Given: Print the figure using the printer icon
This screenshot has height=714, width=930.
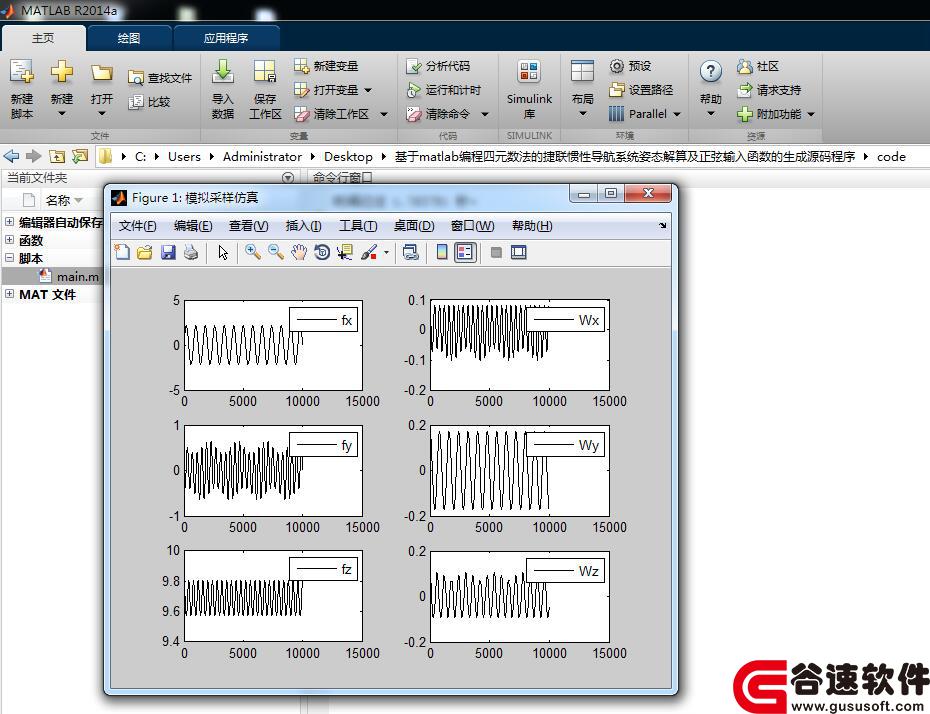Looking at the screenshot, I should click(x=190, y=253).
